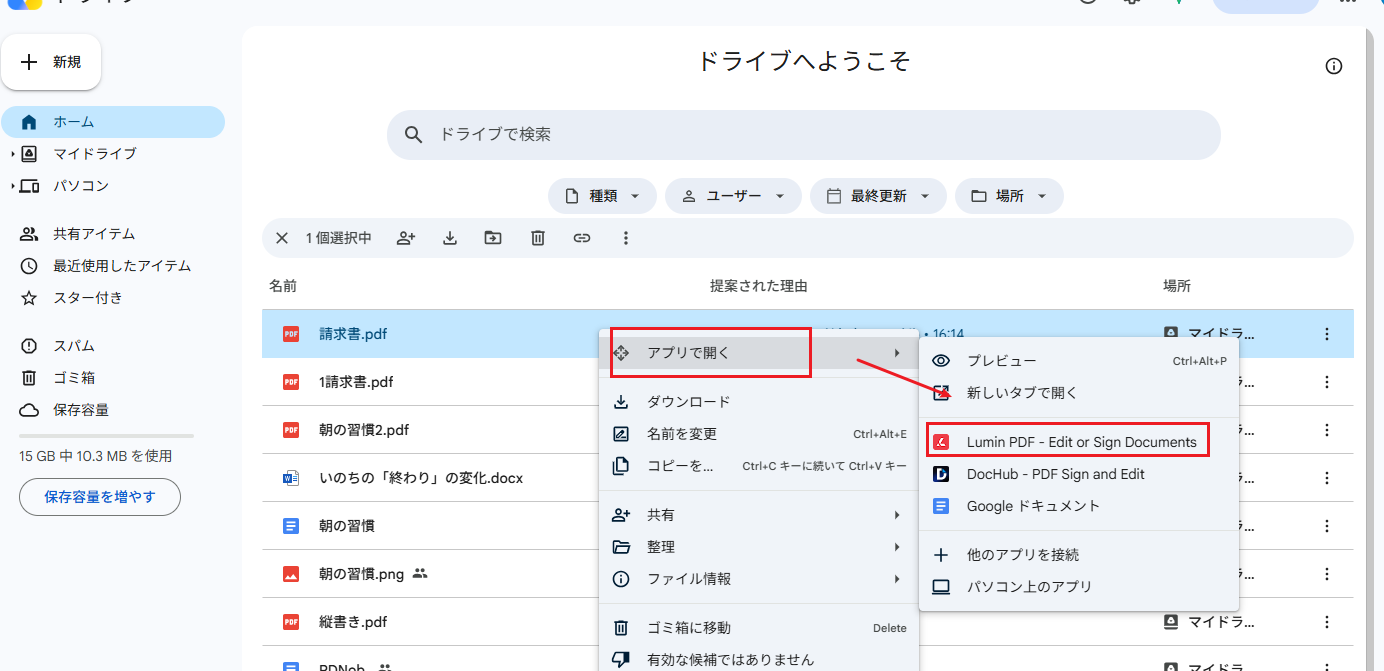Viewport: 1384px width, 671px height.
Task: Expand 共有 submenu in context menu
Action: [x=758, y=515]
